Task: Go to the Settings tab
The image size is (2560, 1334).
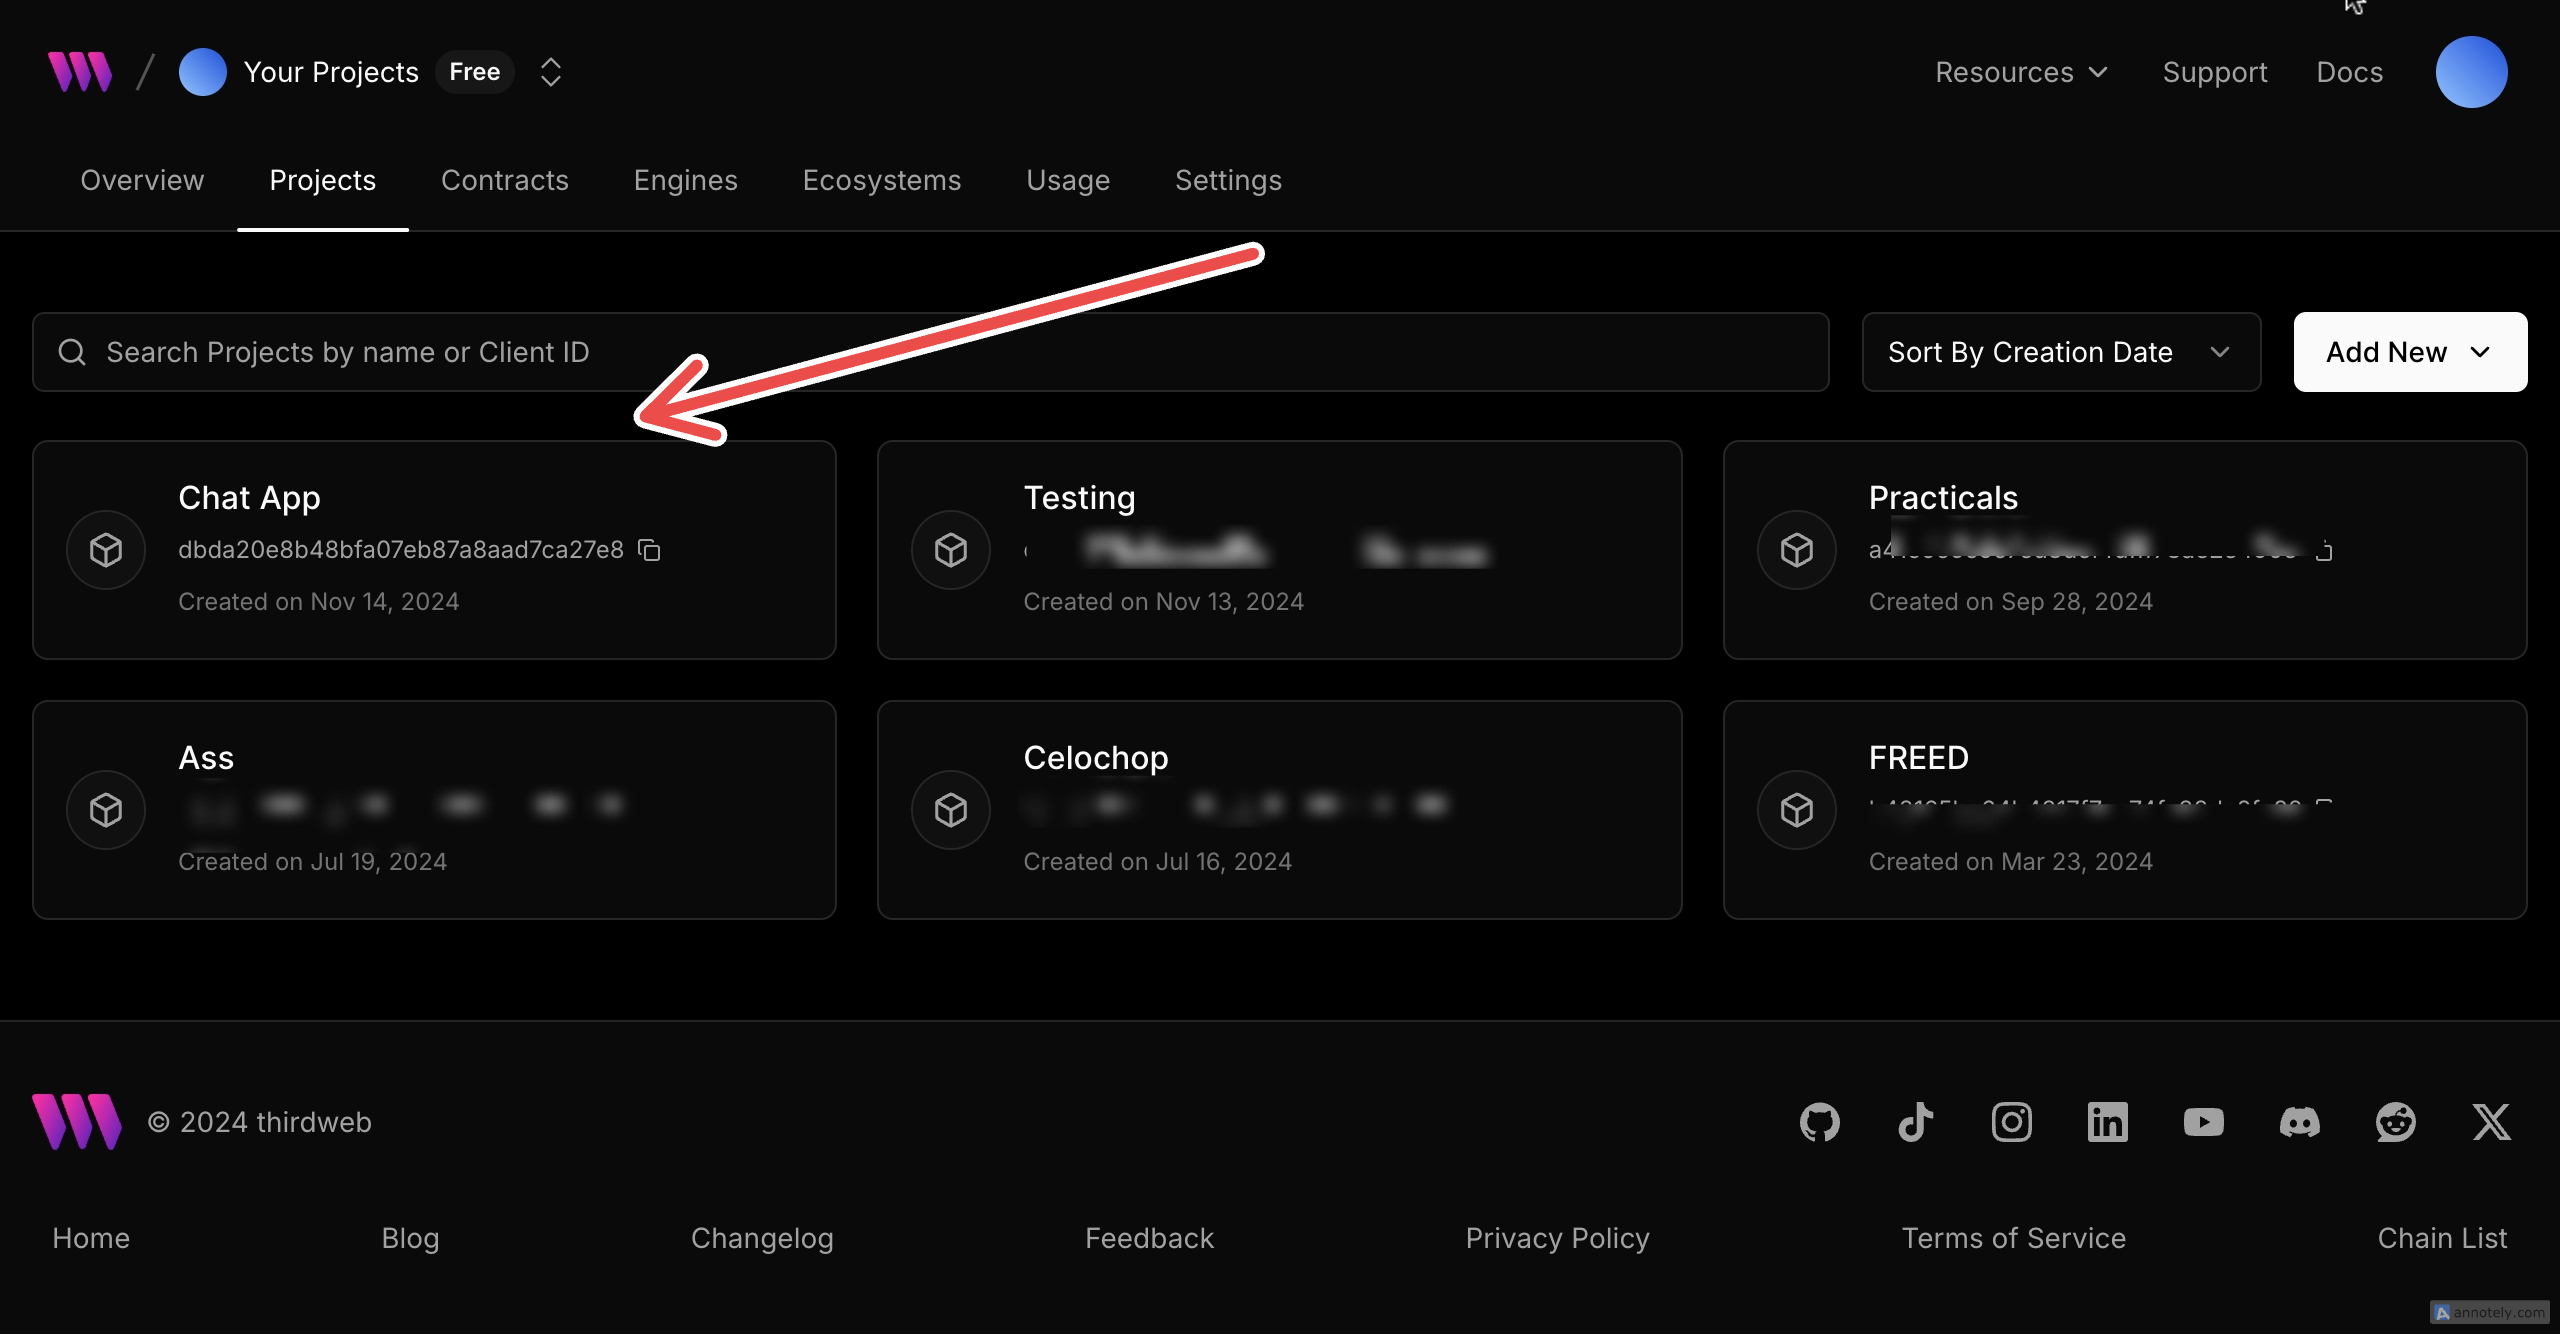Action: click(1228, 180)
